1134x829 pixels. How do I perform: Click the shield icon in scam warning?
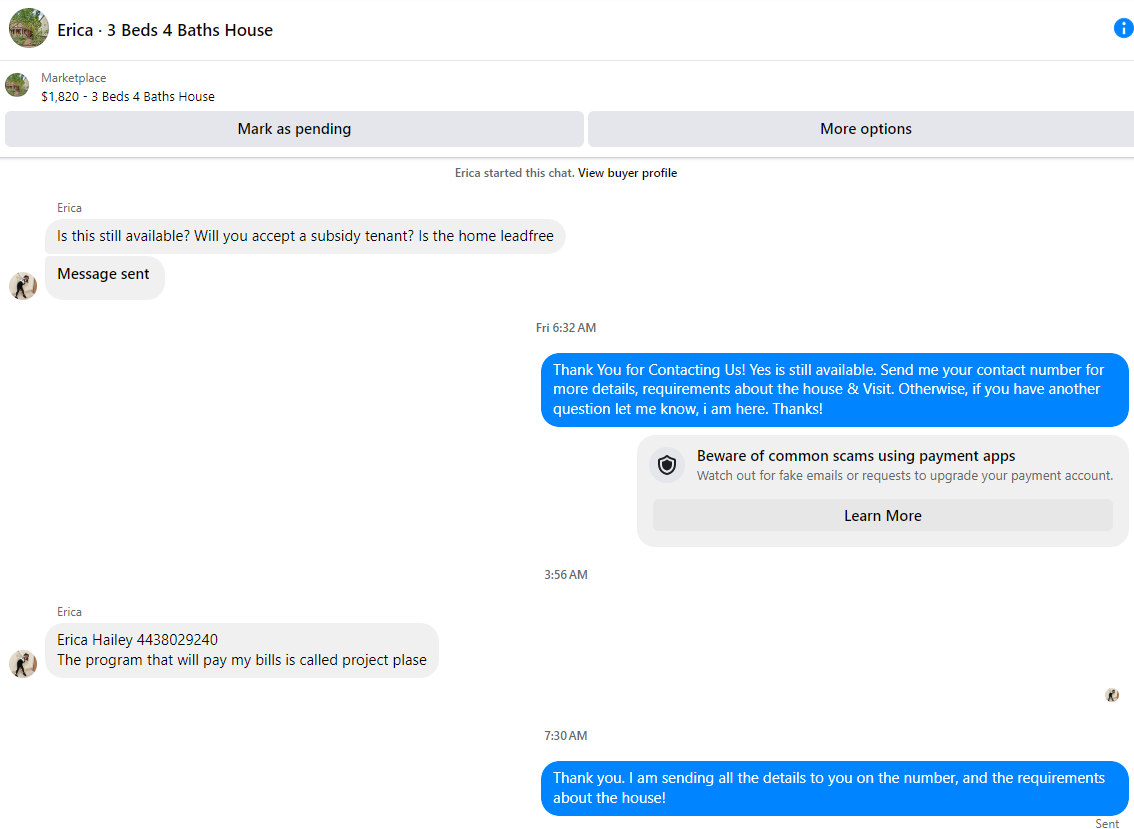point(667,465)
